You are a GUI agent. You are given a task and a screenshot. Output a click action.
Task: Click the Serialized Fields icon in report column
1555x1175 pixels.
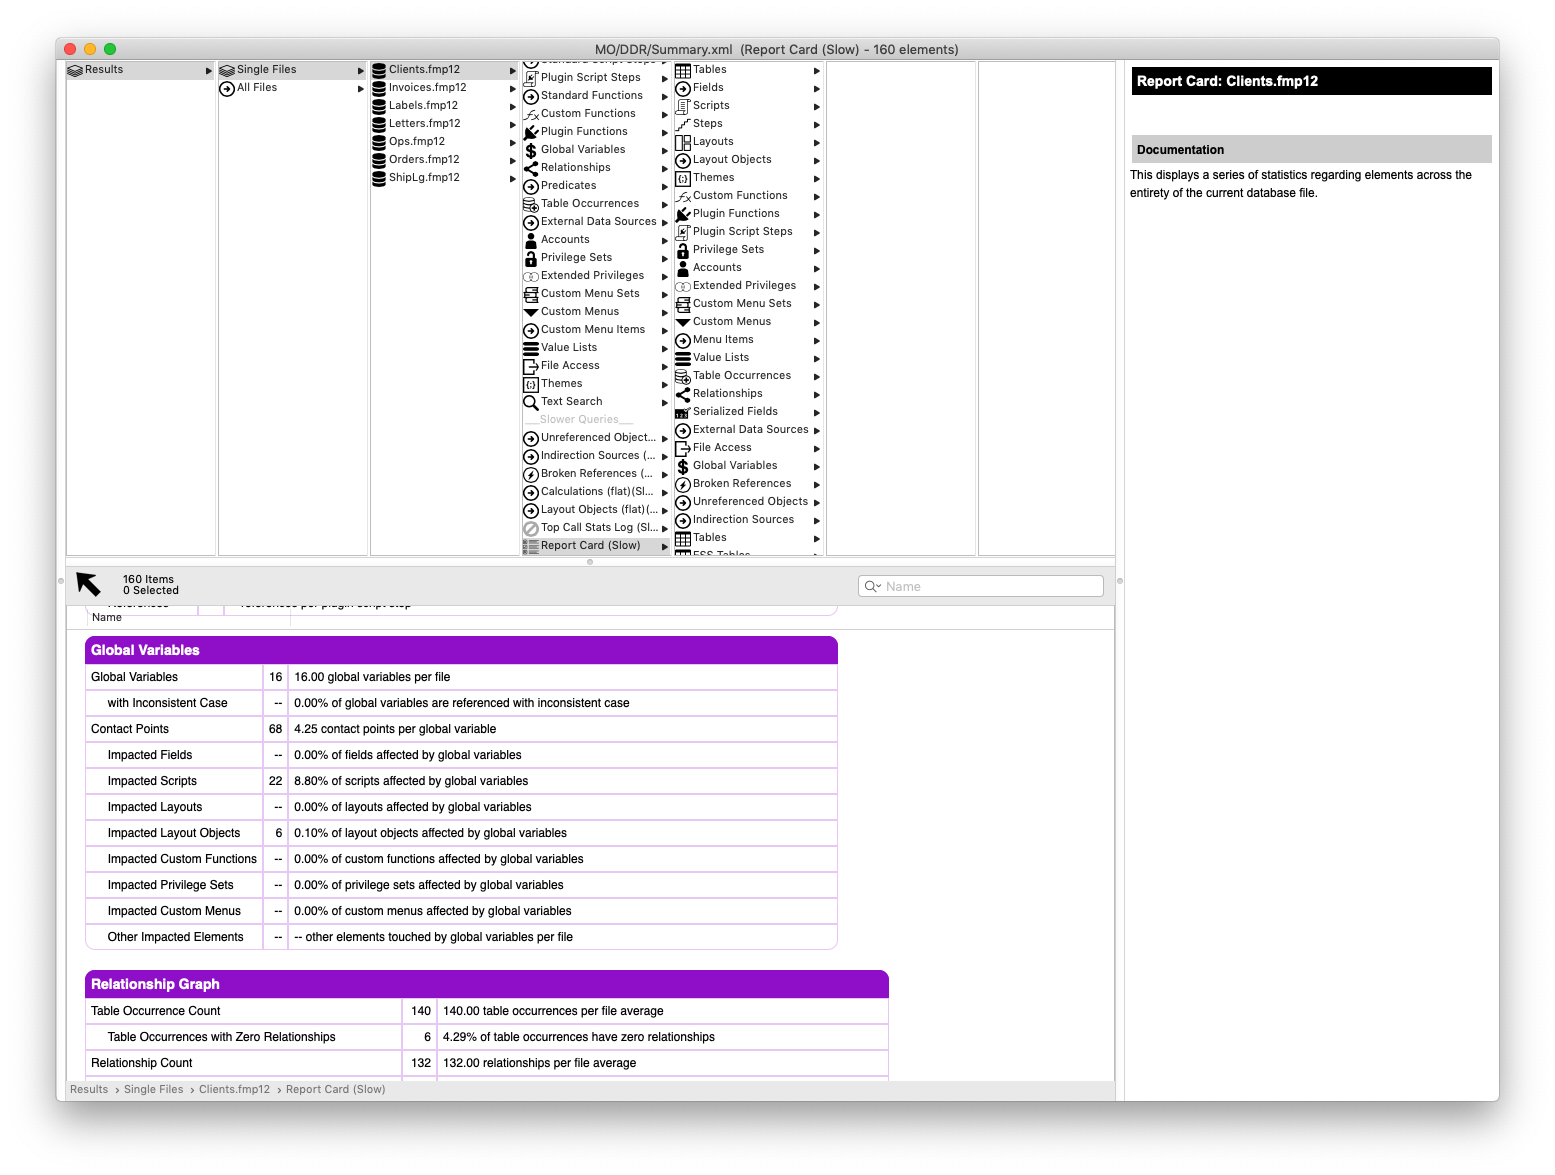(x=683, y=412)
